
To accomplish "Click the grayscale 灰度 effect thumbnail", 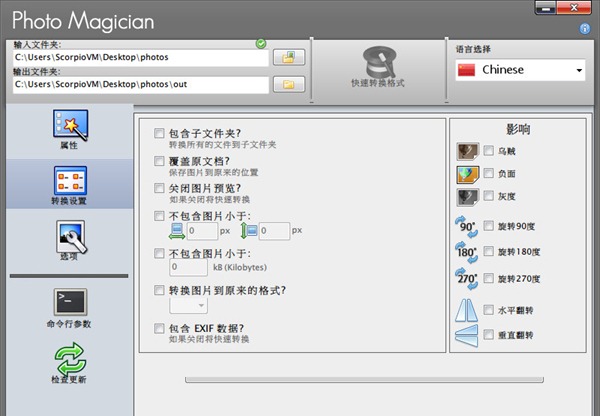I will [468, 197].
